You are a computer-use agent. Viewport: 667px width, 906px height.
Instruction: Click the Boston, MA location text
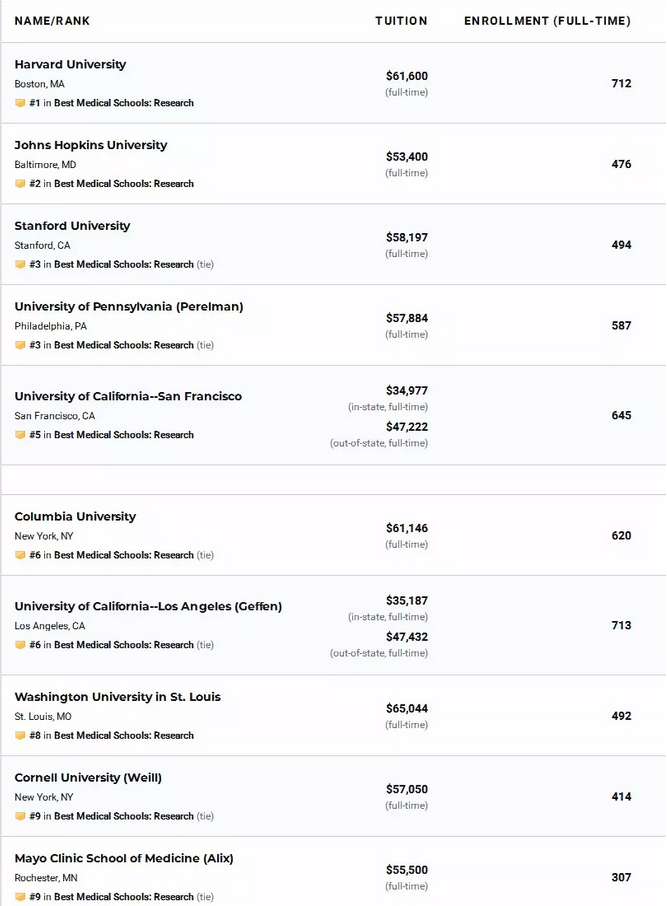(x=39, y=84)
